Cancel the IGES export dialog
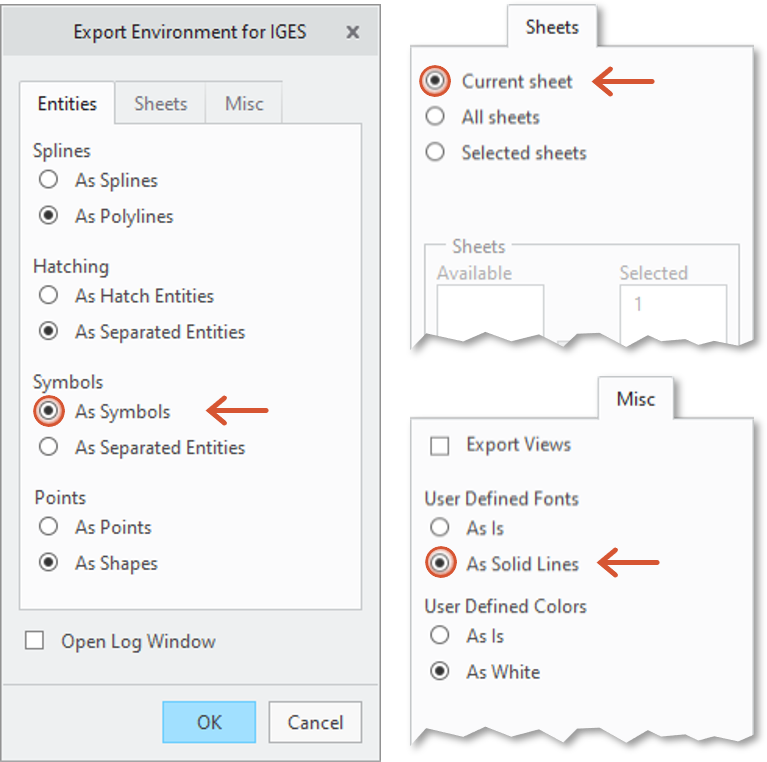This screenshot has width=767, height=762. (315, 722)
